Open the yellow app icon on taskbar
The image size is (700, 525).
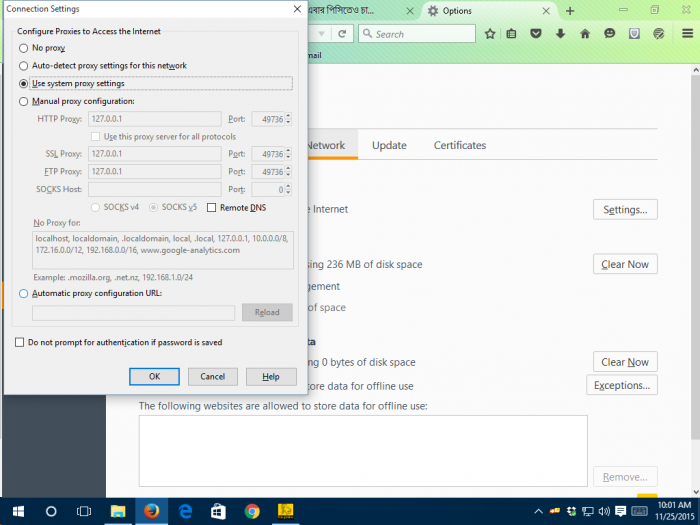pos(285,512)
